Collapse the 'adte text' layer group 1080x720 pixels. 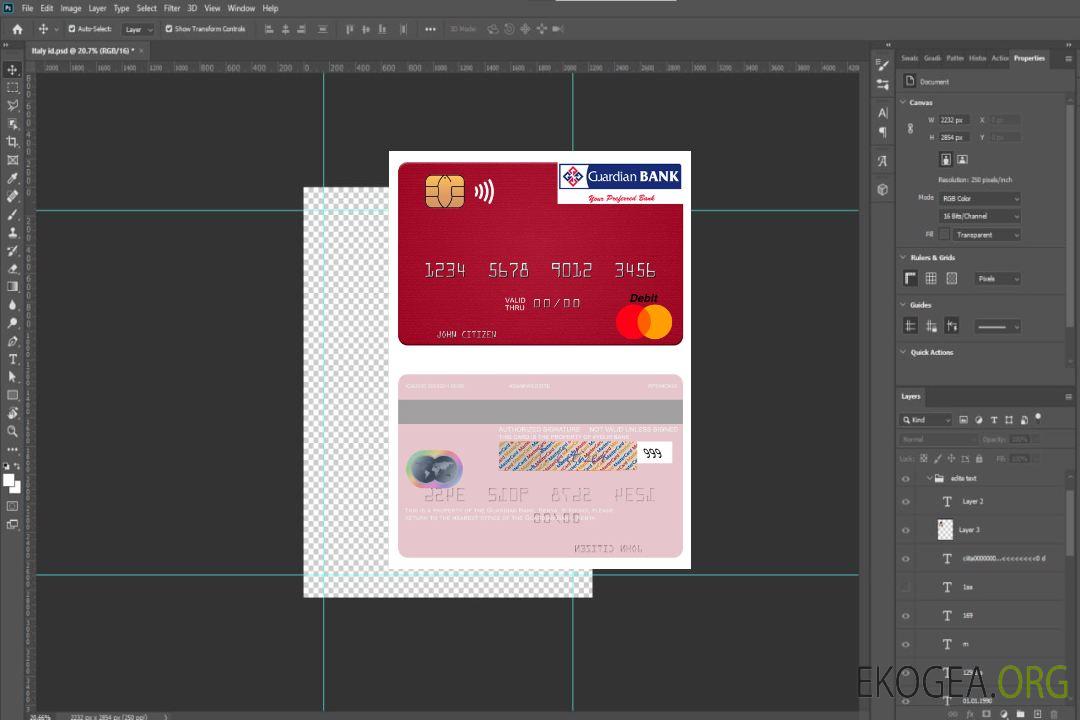(929, 478)
